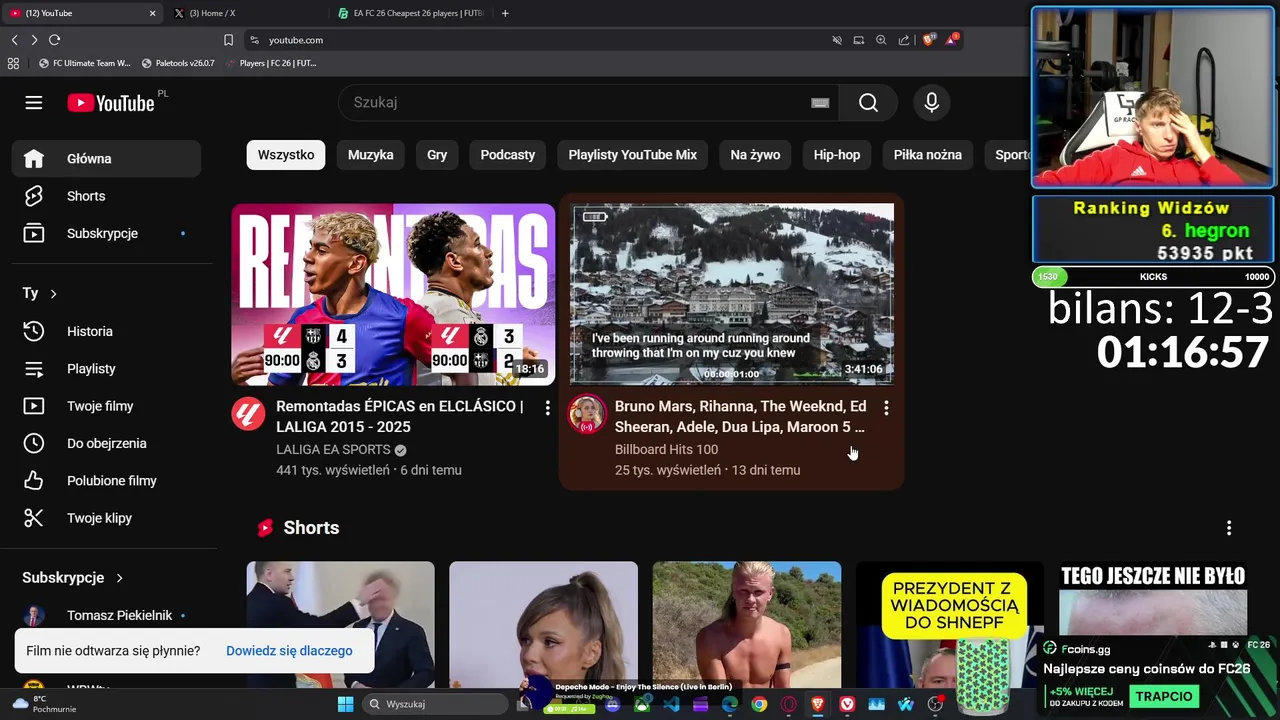This screenshot has height=720, width=1280.
Task: Click the zoom magnifier in the address bar
Action: [x=881, y=40]
